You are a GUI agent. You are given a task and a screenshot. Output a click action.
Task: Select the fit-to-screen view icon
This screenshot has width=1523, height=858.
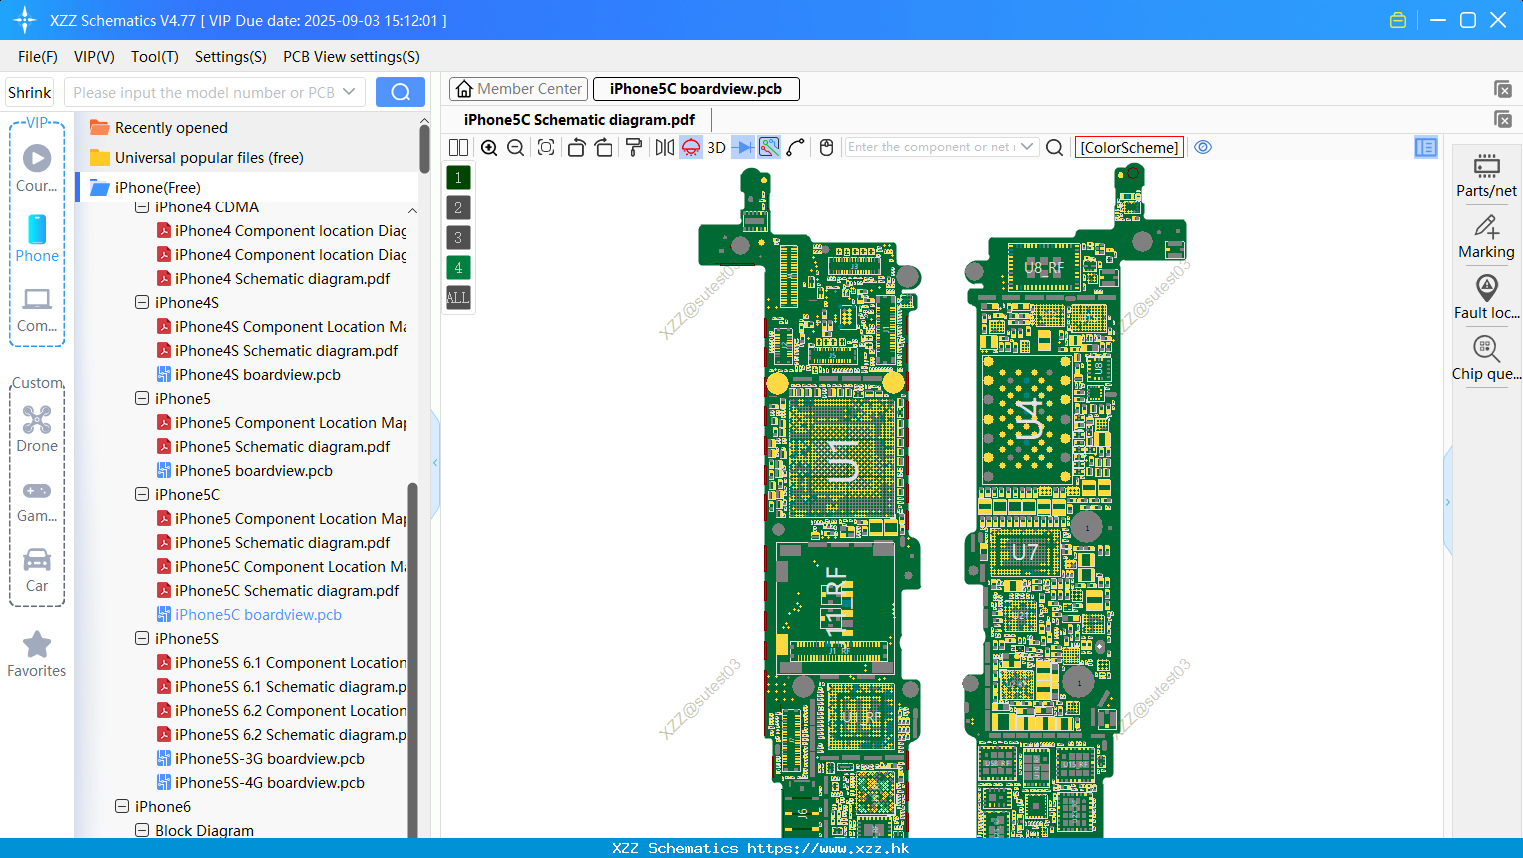point(546,148)
